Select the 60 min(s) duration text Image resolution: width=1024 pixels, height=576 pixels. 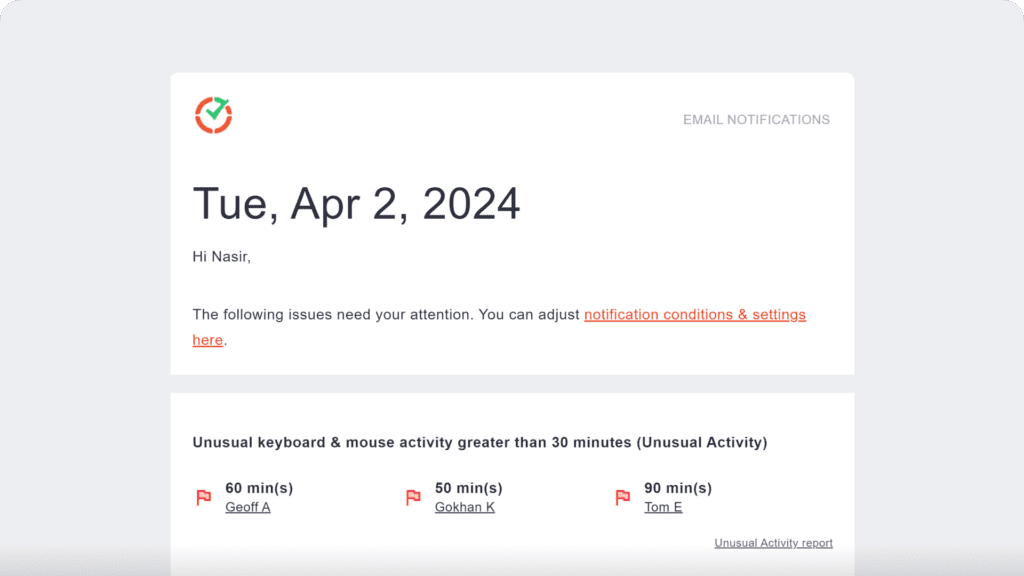coord(259,488)
